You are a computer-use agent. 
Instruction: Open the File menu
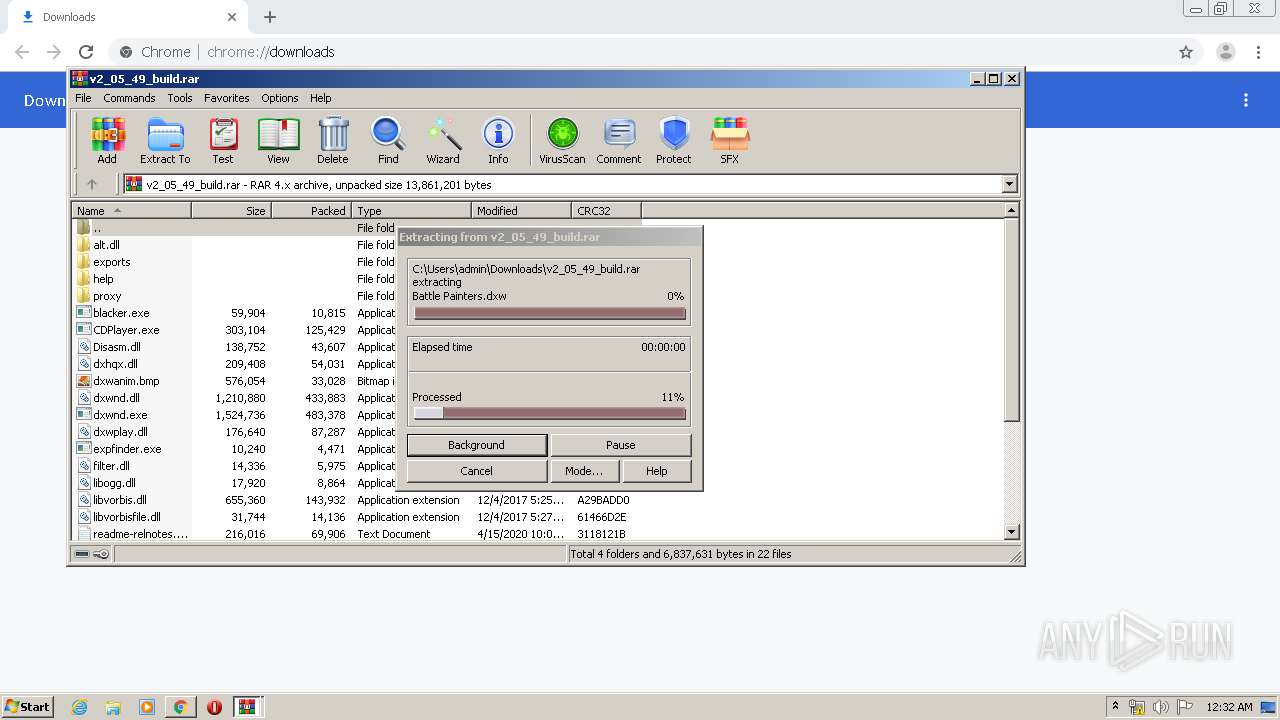click(83, 98)
